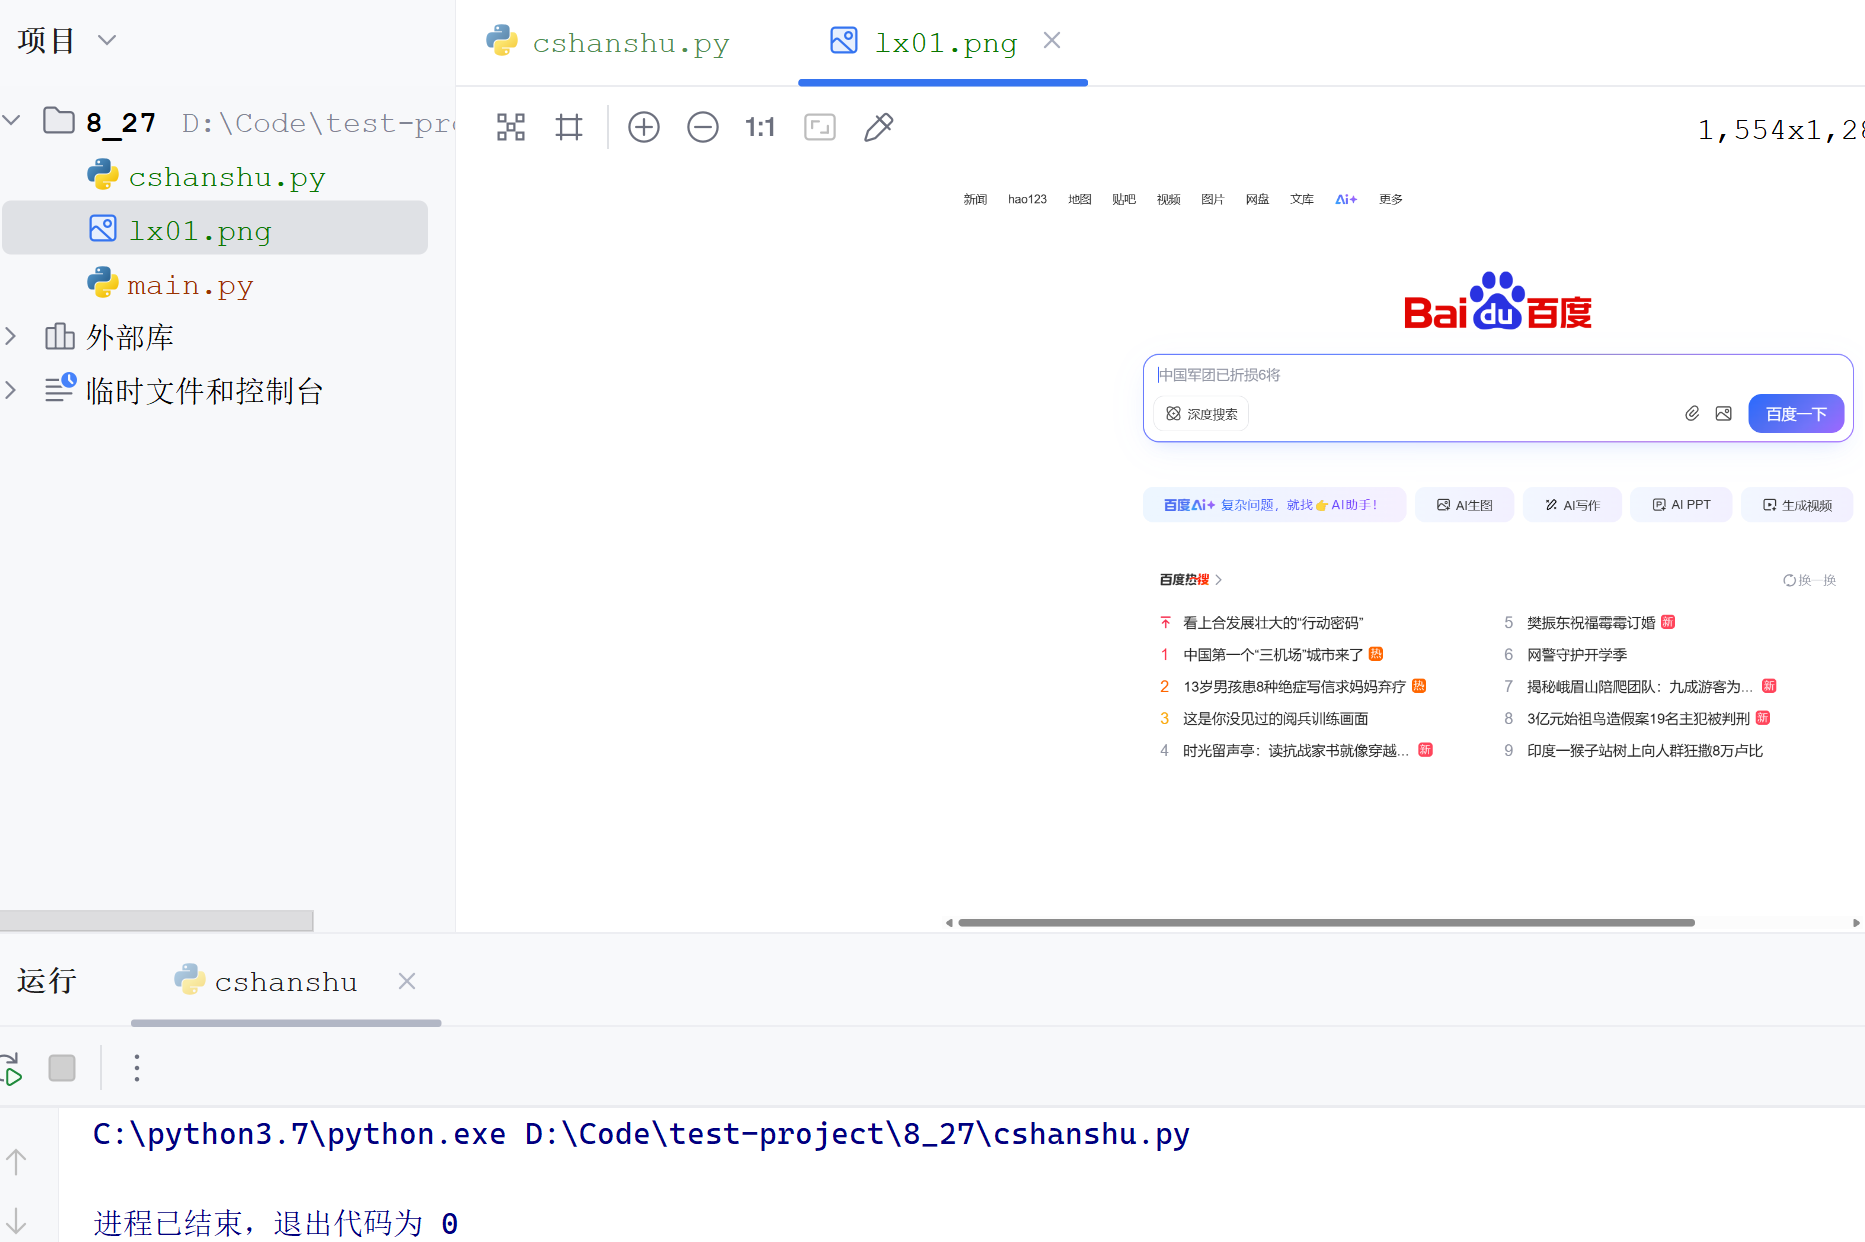Toggle the grid overlay icon
The width and height of the screenshot is (1865, 1242).
tap(569, 127)
